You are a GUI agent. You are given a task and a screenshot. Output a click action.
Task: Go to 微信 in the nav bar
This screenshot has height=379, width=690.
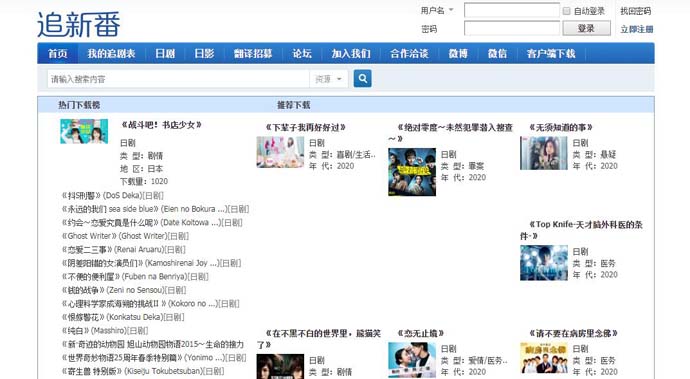(x=497, y=54)
